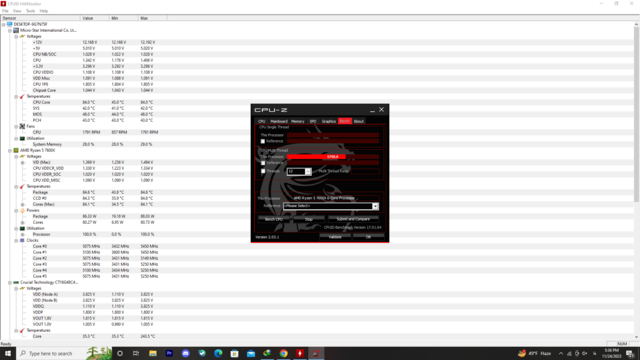This screenshot has height=360, width=640.
Task: Click the flame icon of the Powers group
Action: [22, 210]
